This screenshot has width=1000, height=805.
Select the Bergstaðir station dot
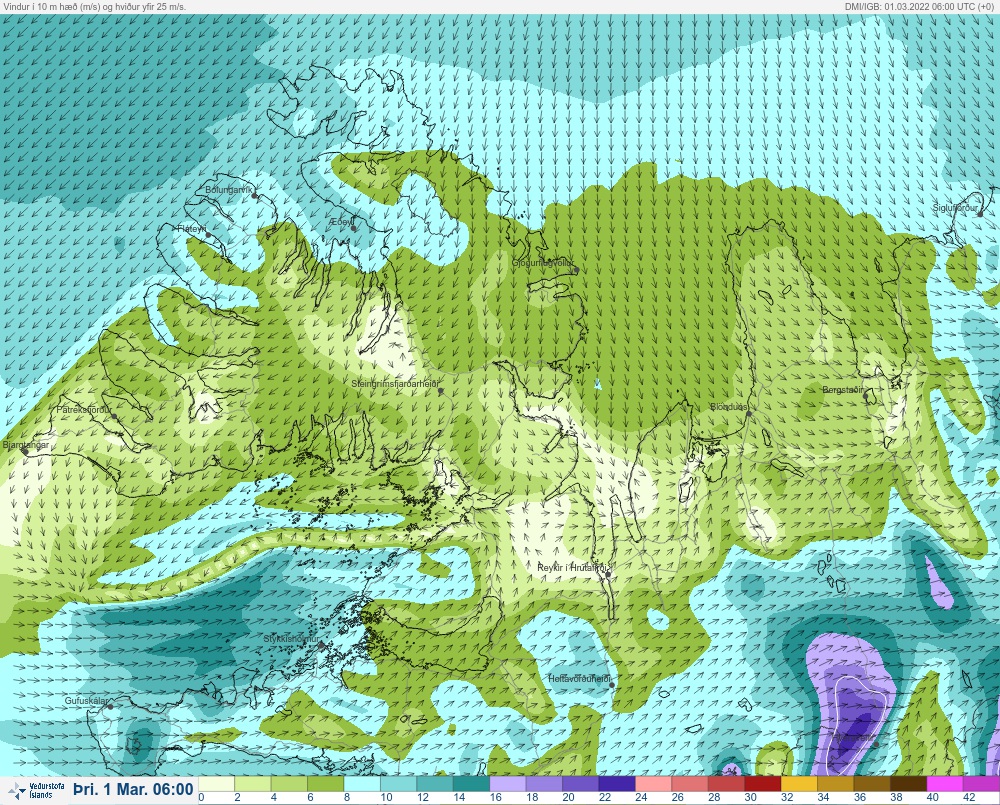pyautogui.click(x=866, y=395)
